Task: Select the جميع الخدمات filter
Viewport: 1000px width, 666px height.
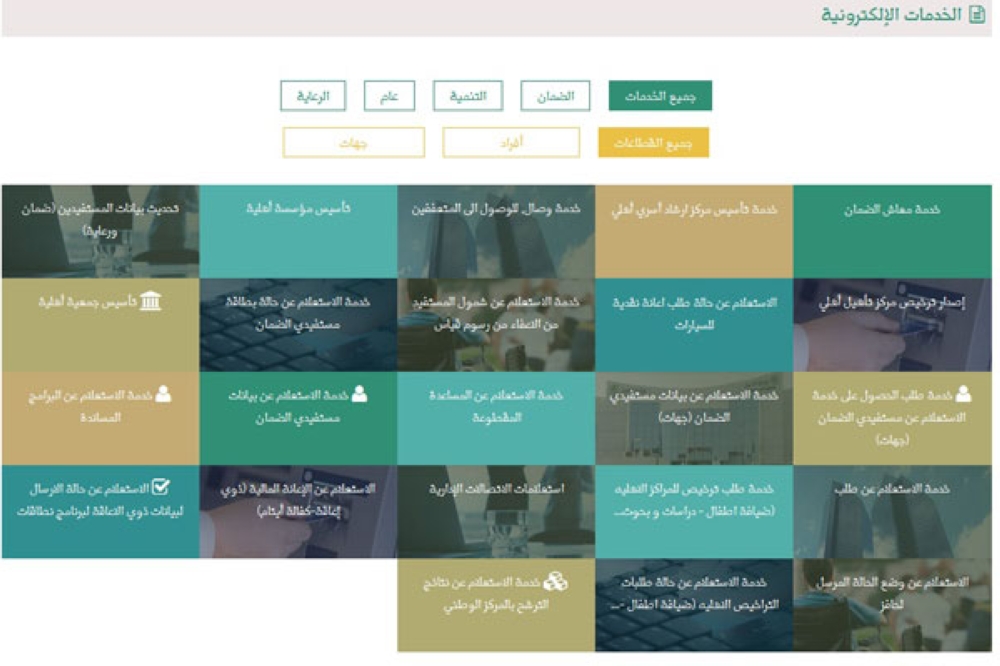Action: pyautogui.click(x=660, y=96)
